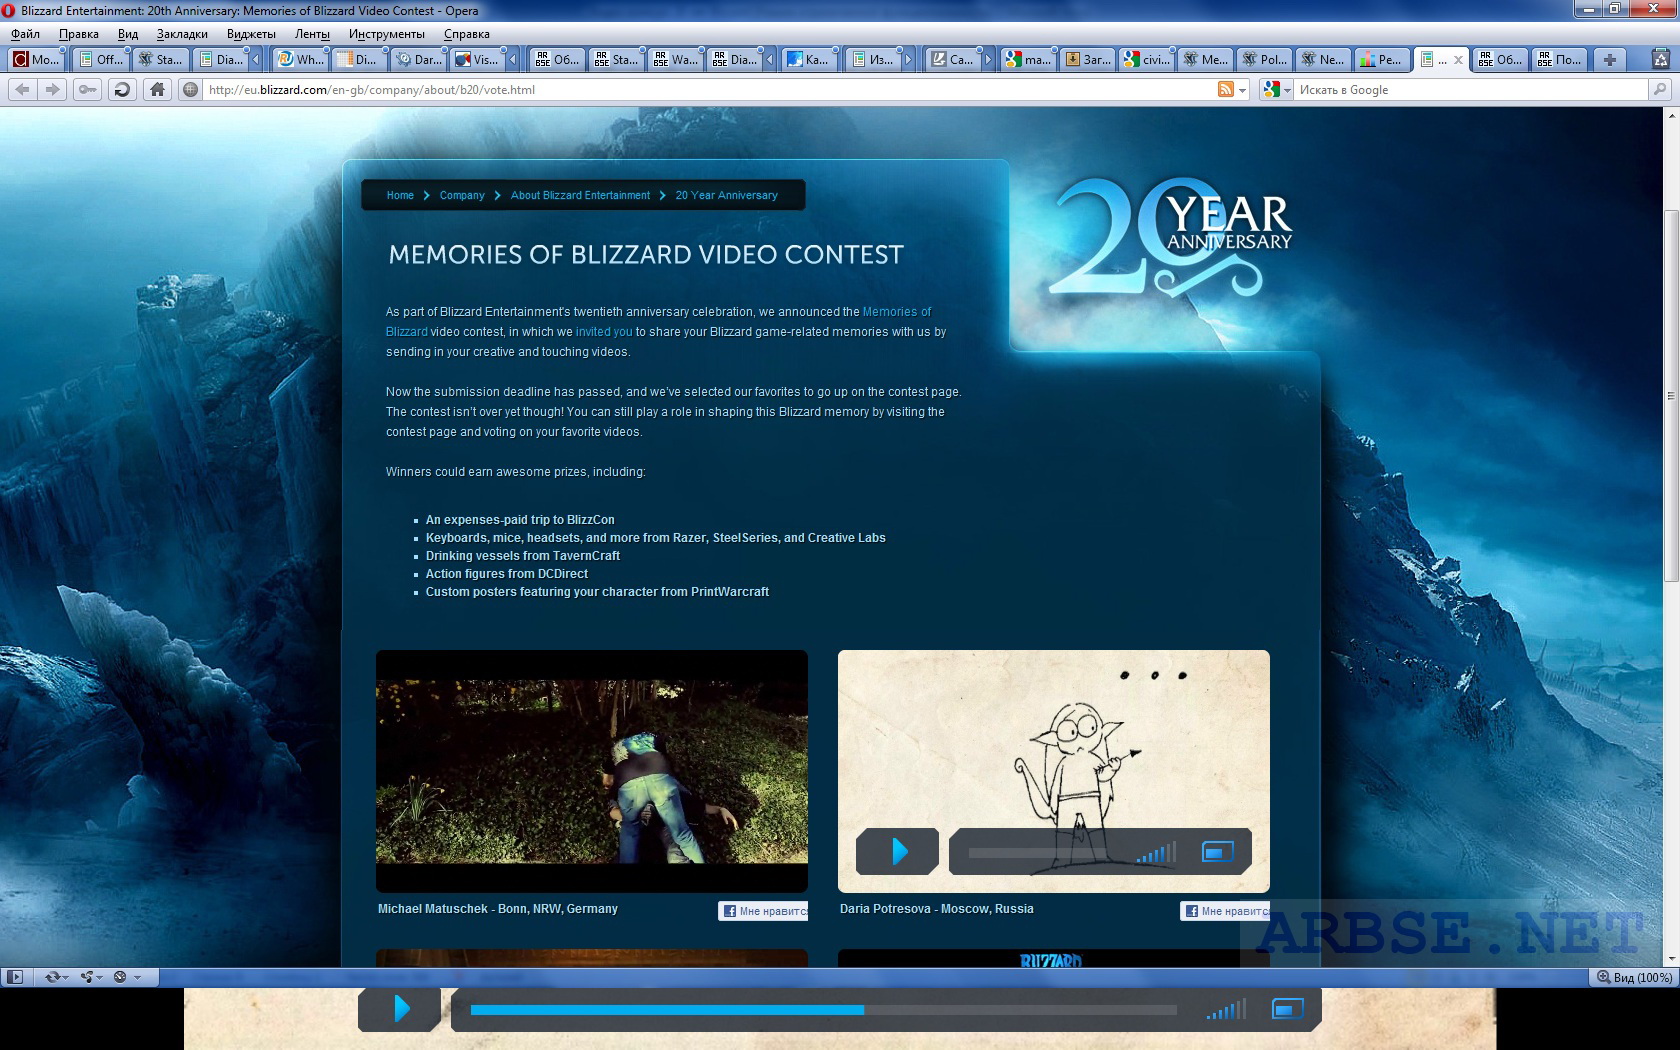Like Daria Potresova video on Facebook
Screen dimensions: 1680x1050
1225,911
